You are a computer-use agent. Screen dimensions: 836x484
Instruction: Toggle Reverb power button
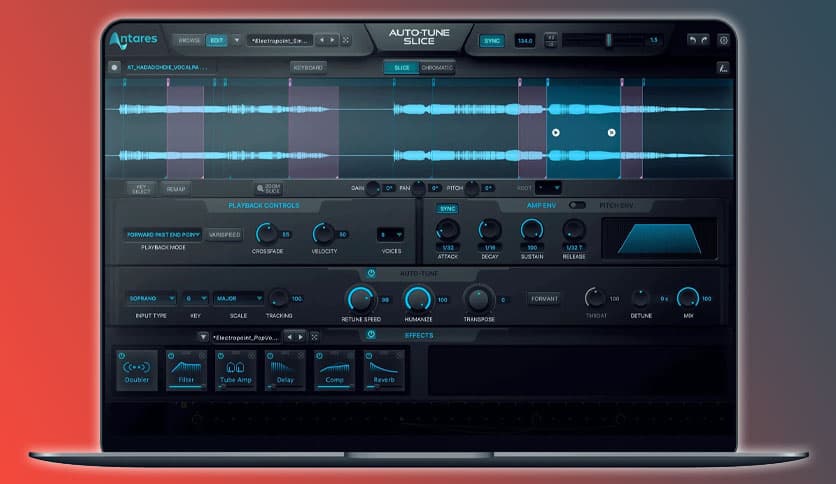point(368,356)
